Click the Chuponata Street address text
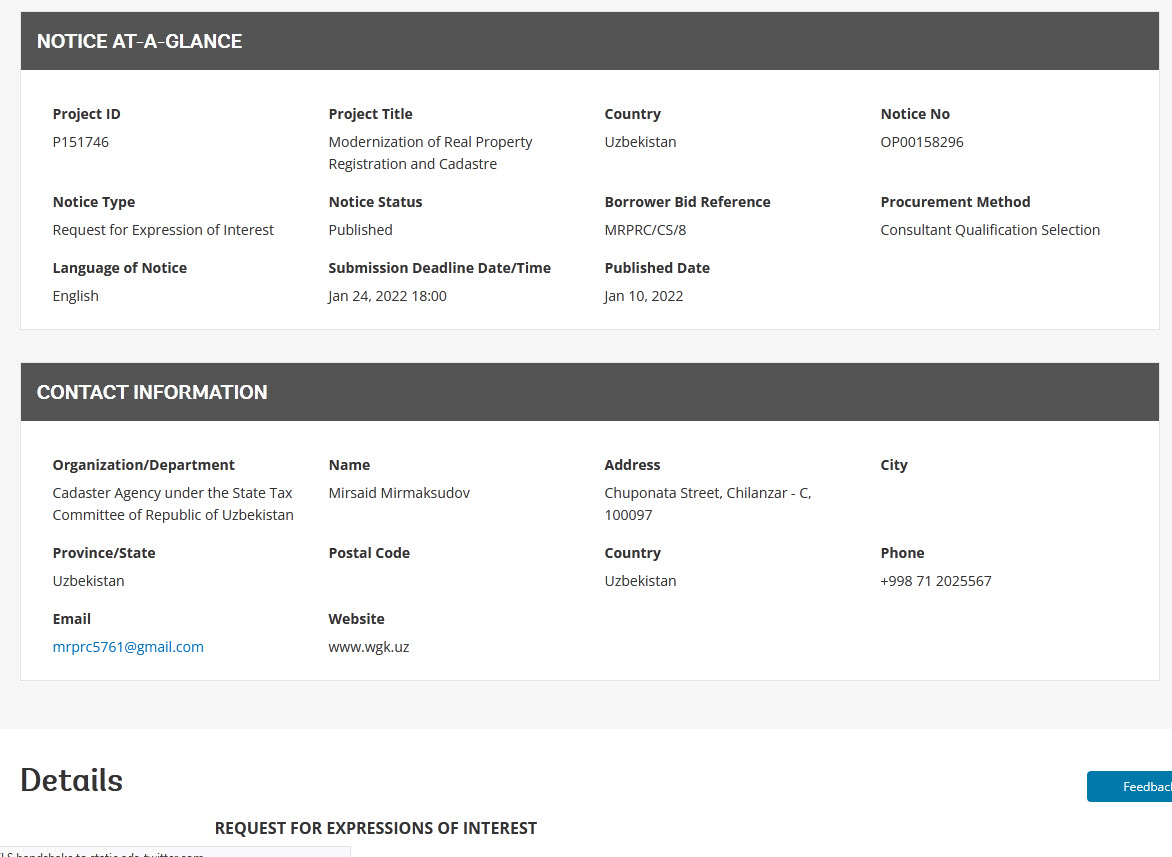Screen dimensions: 1172x857 (707, 493)
